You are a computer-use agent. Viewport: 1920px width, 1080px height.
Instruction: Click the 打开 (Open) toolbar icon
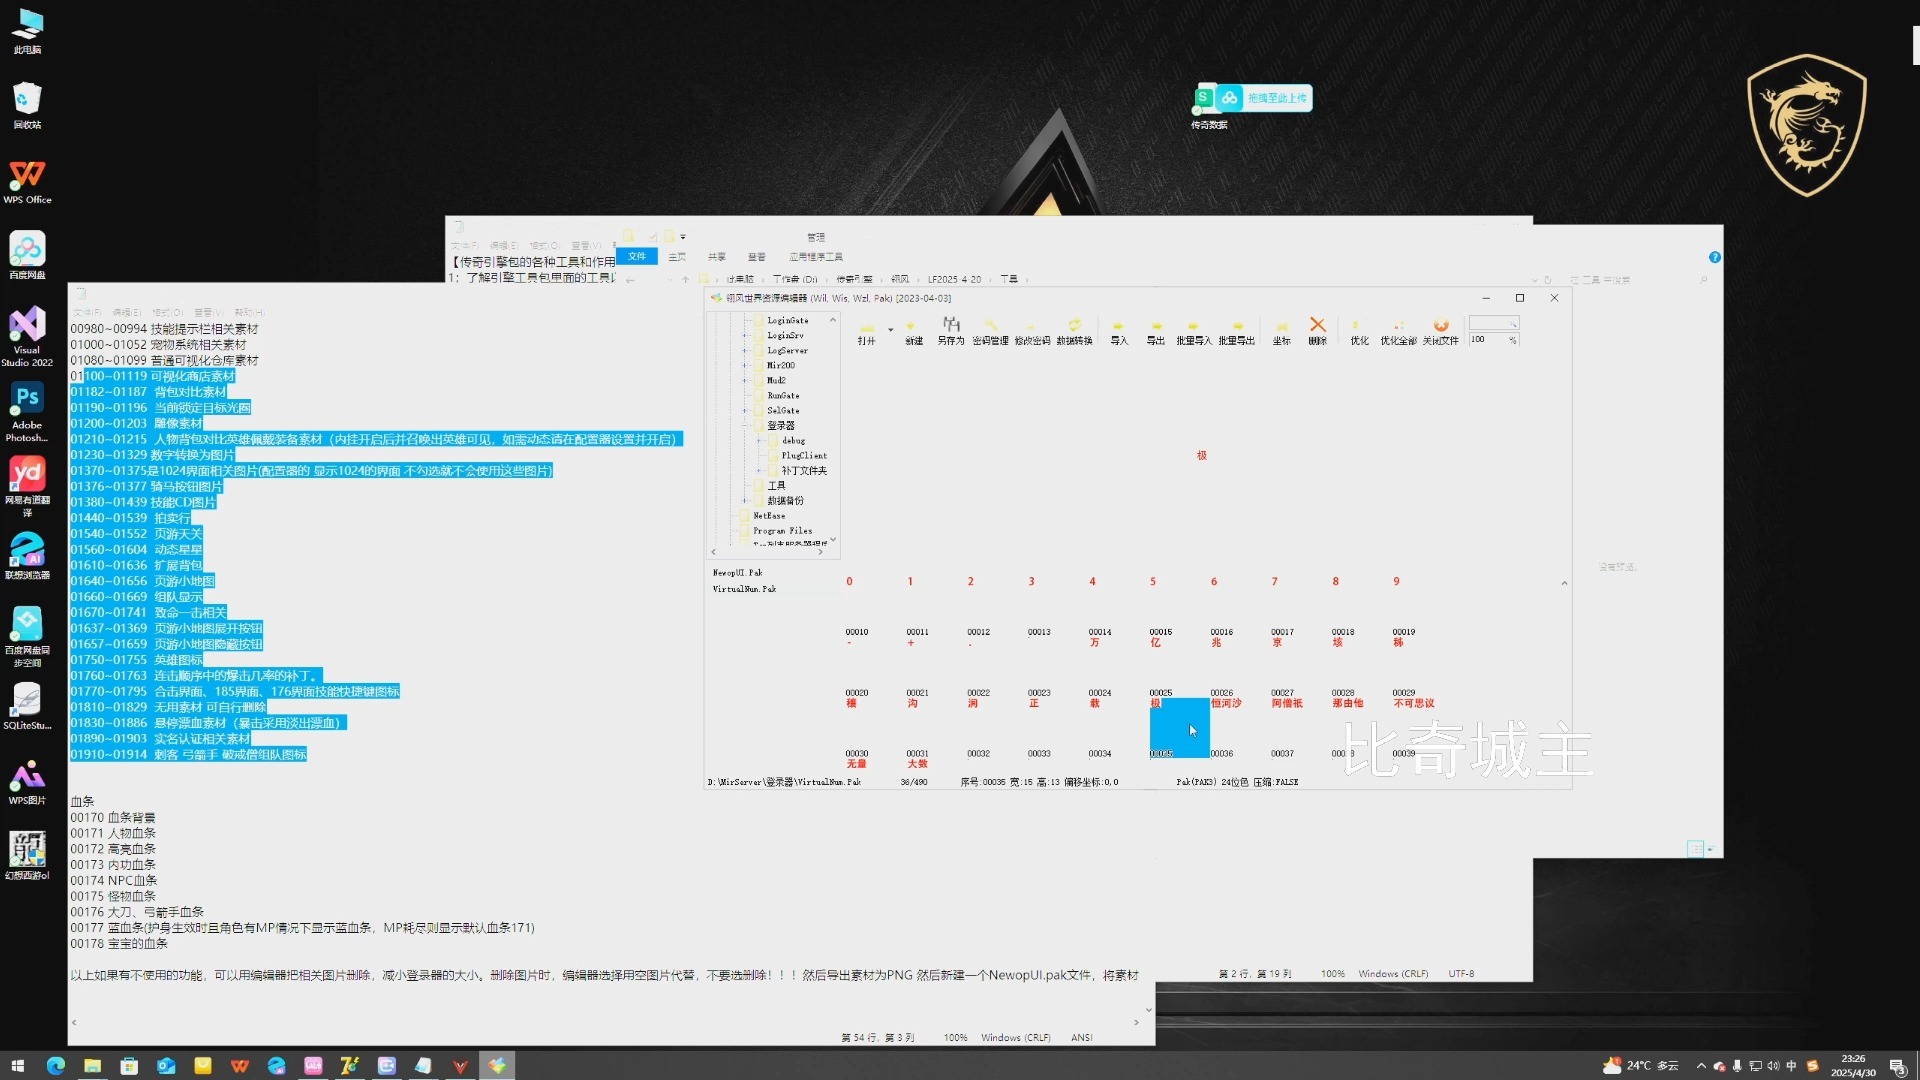866,329
